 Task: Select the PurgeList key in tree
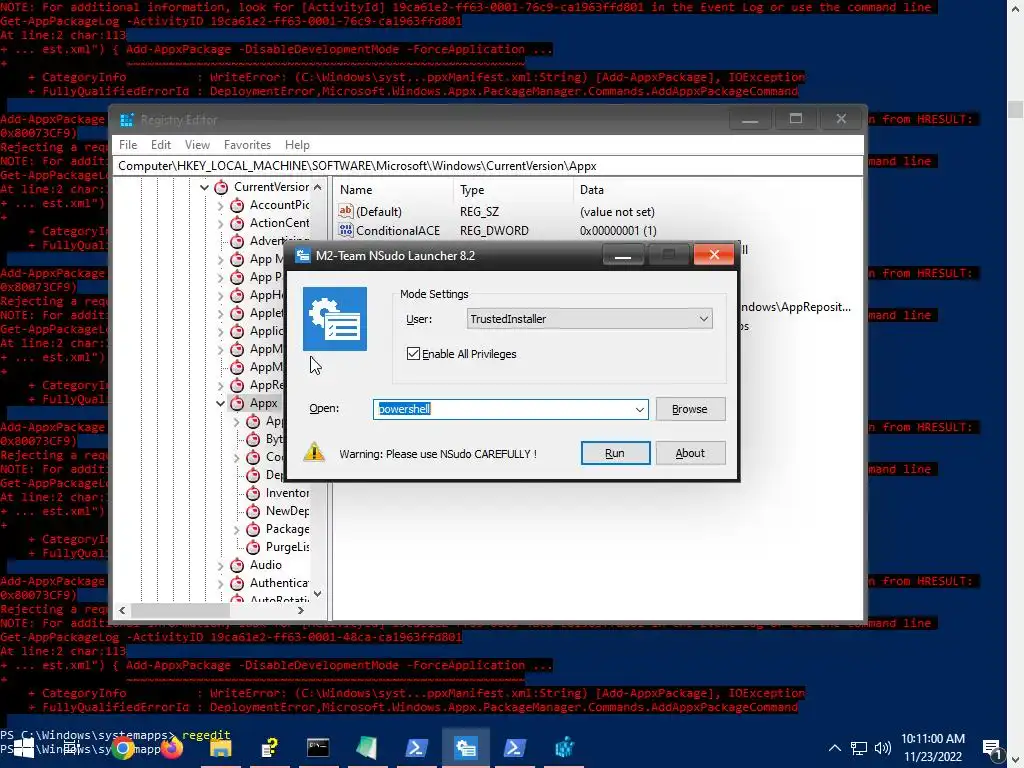[x=287, y=547]
